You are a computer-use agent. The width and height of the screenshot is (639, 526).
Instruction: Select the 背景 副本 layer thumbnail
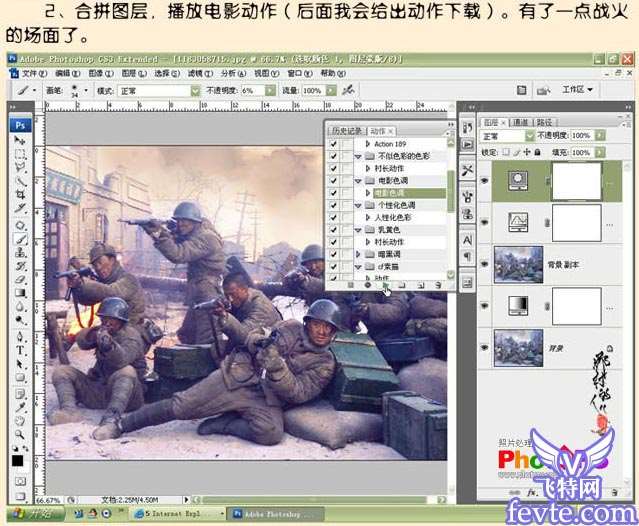[x=518, y=264]
